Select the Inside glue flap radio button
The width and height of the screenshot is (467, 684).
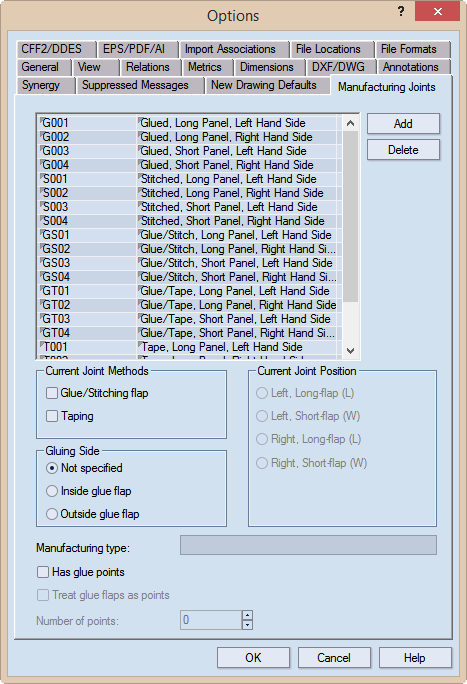pyautogui.click(x=52, y=491)
